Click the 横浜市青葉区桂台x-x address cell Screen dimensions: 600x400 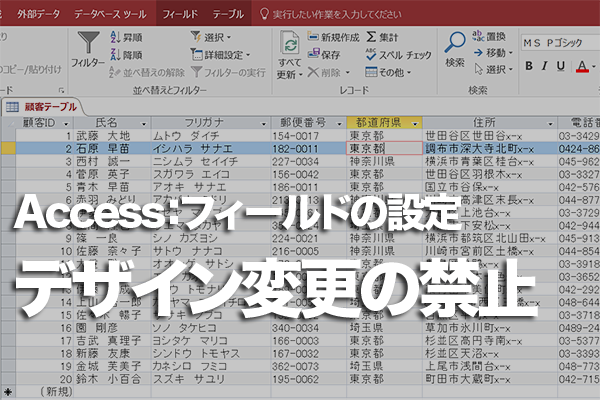[490, 161]
